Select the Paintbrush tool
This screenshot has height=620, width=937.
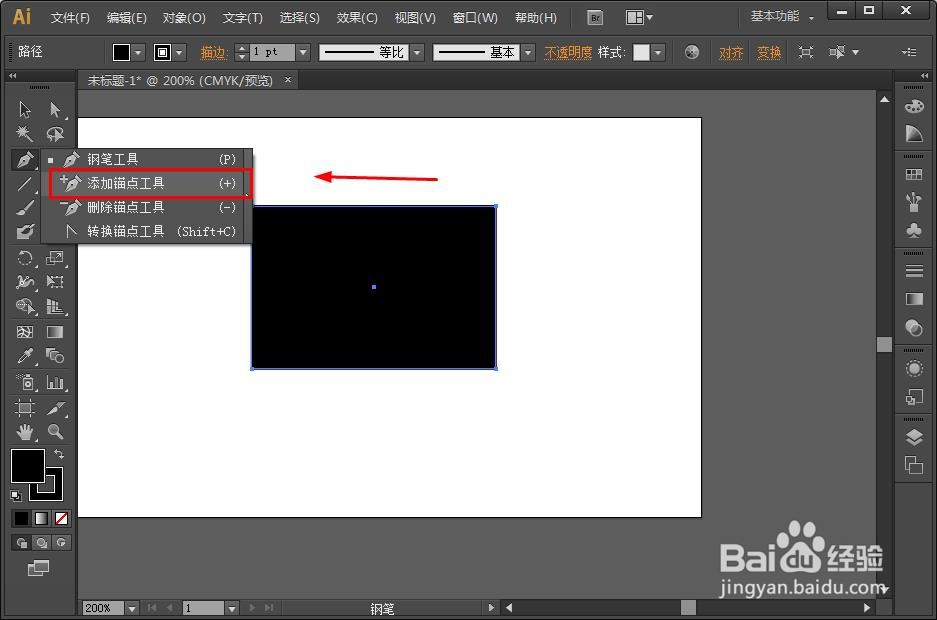pos(25,208)
